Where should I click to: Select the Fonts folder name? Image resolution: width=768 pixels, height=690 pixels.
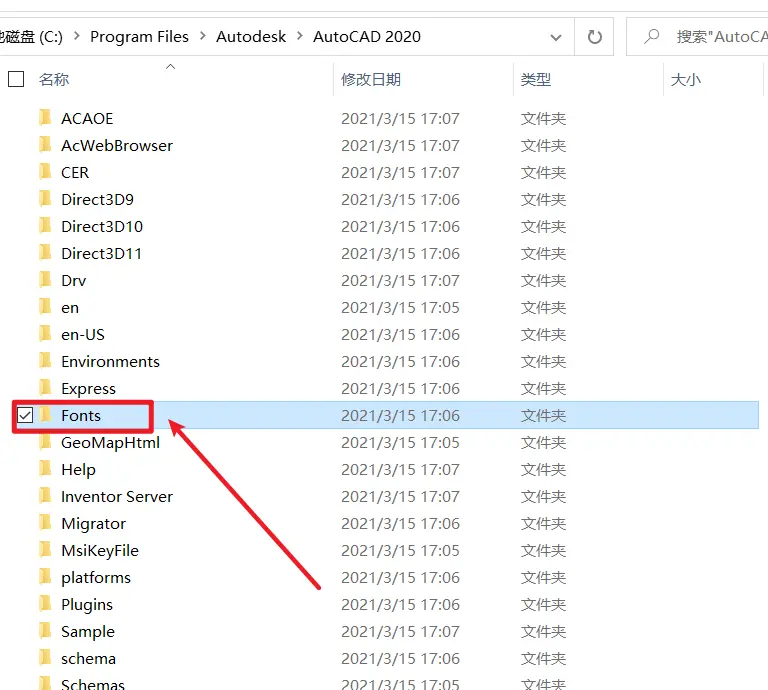click(81, 416)
